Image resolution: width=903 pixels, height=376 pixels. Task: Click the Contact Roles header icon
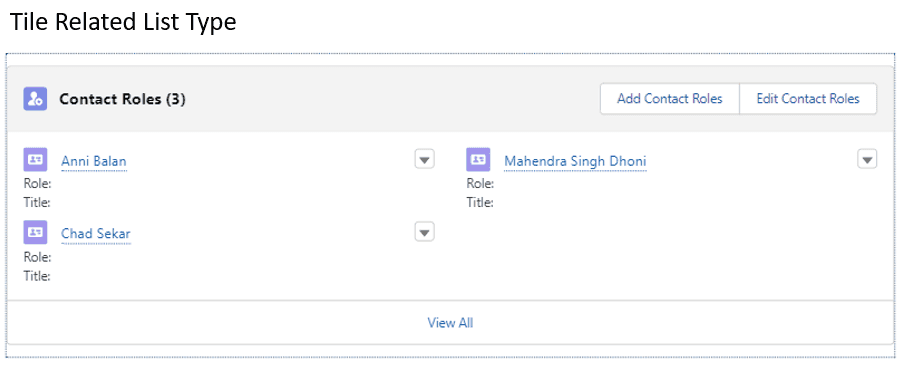tap(35, 99)
